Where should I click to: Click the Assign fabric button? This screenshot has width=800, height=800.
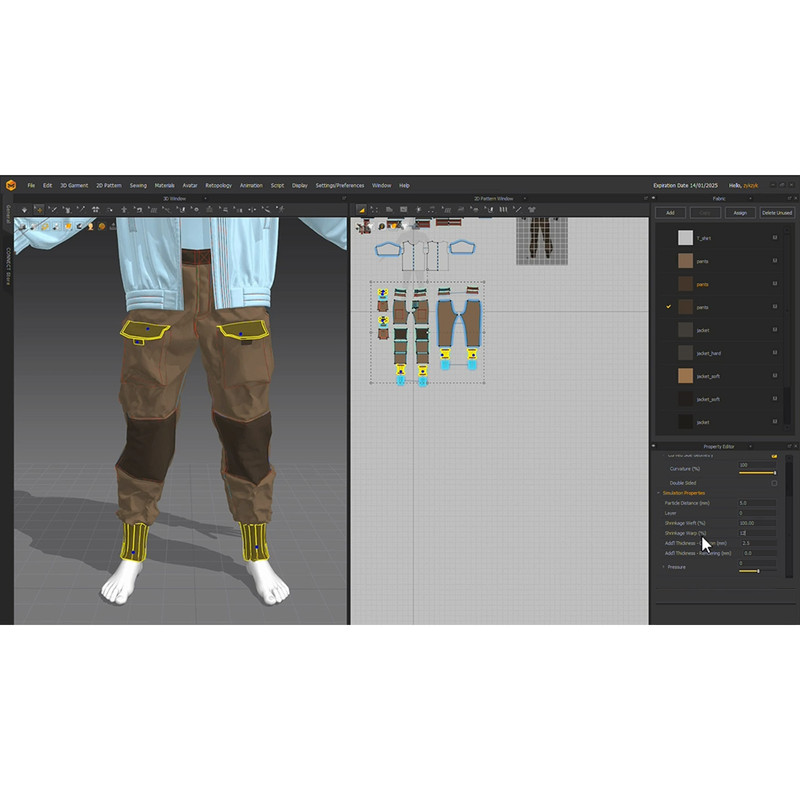pyautogui.click(x=740, y=213)
